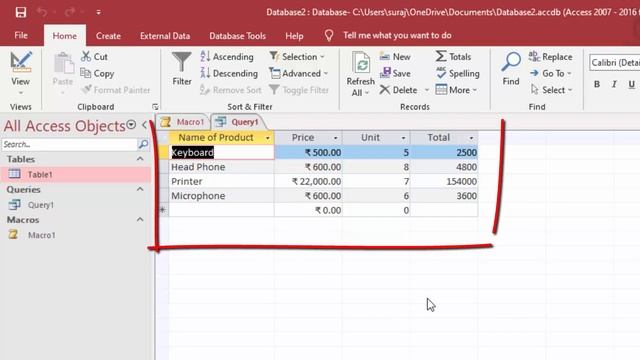Open the Unit column filter arrow

pos(403,138)
